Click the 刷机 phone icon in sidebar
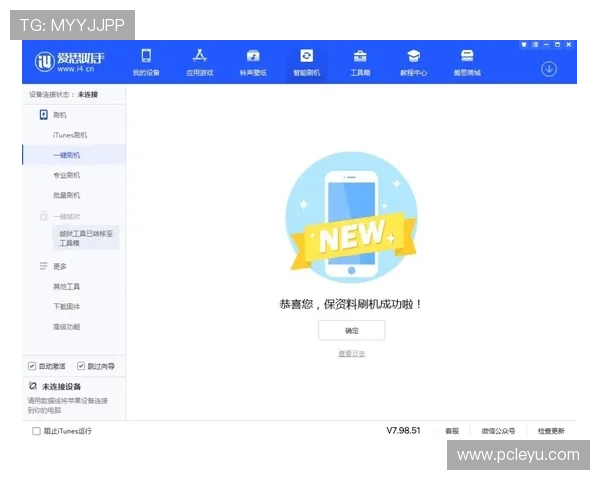This screenshot has height=480, width=600. pos(44,114)
